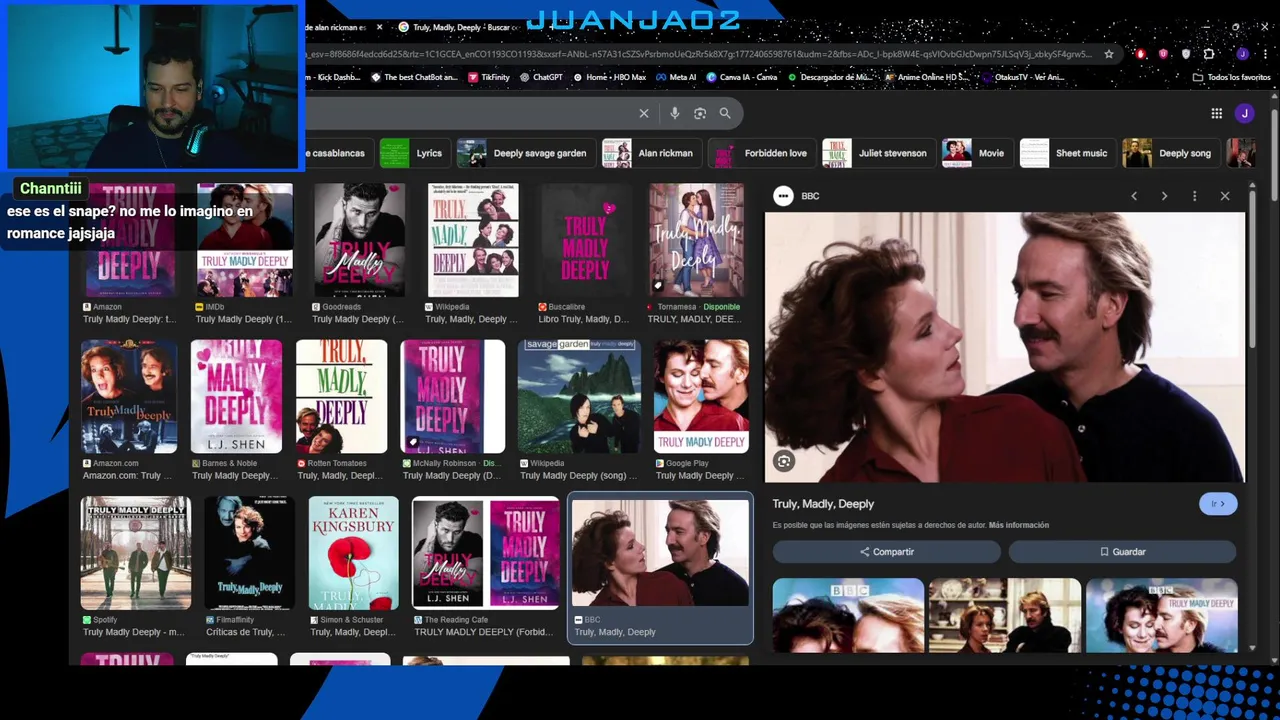Click the Compartir button
The height and width of the screenshot is (720, 1280).
point(886,552)
